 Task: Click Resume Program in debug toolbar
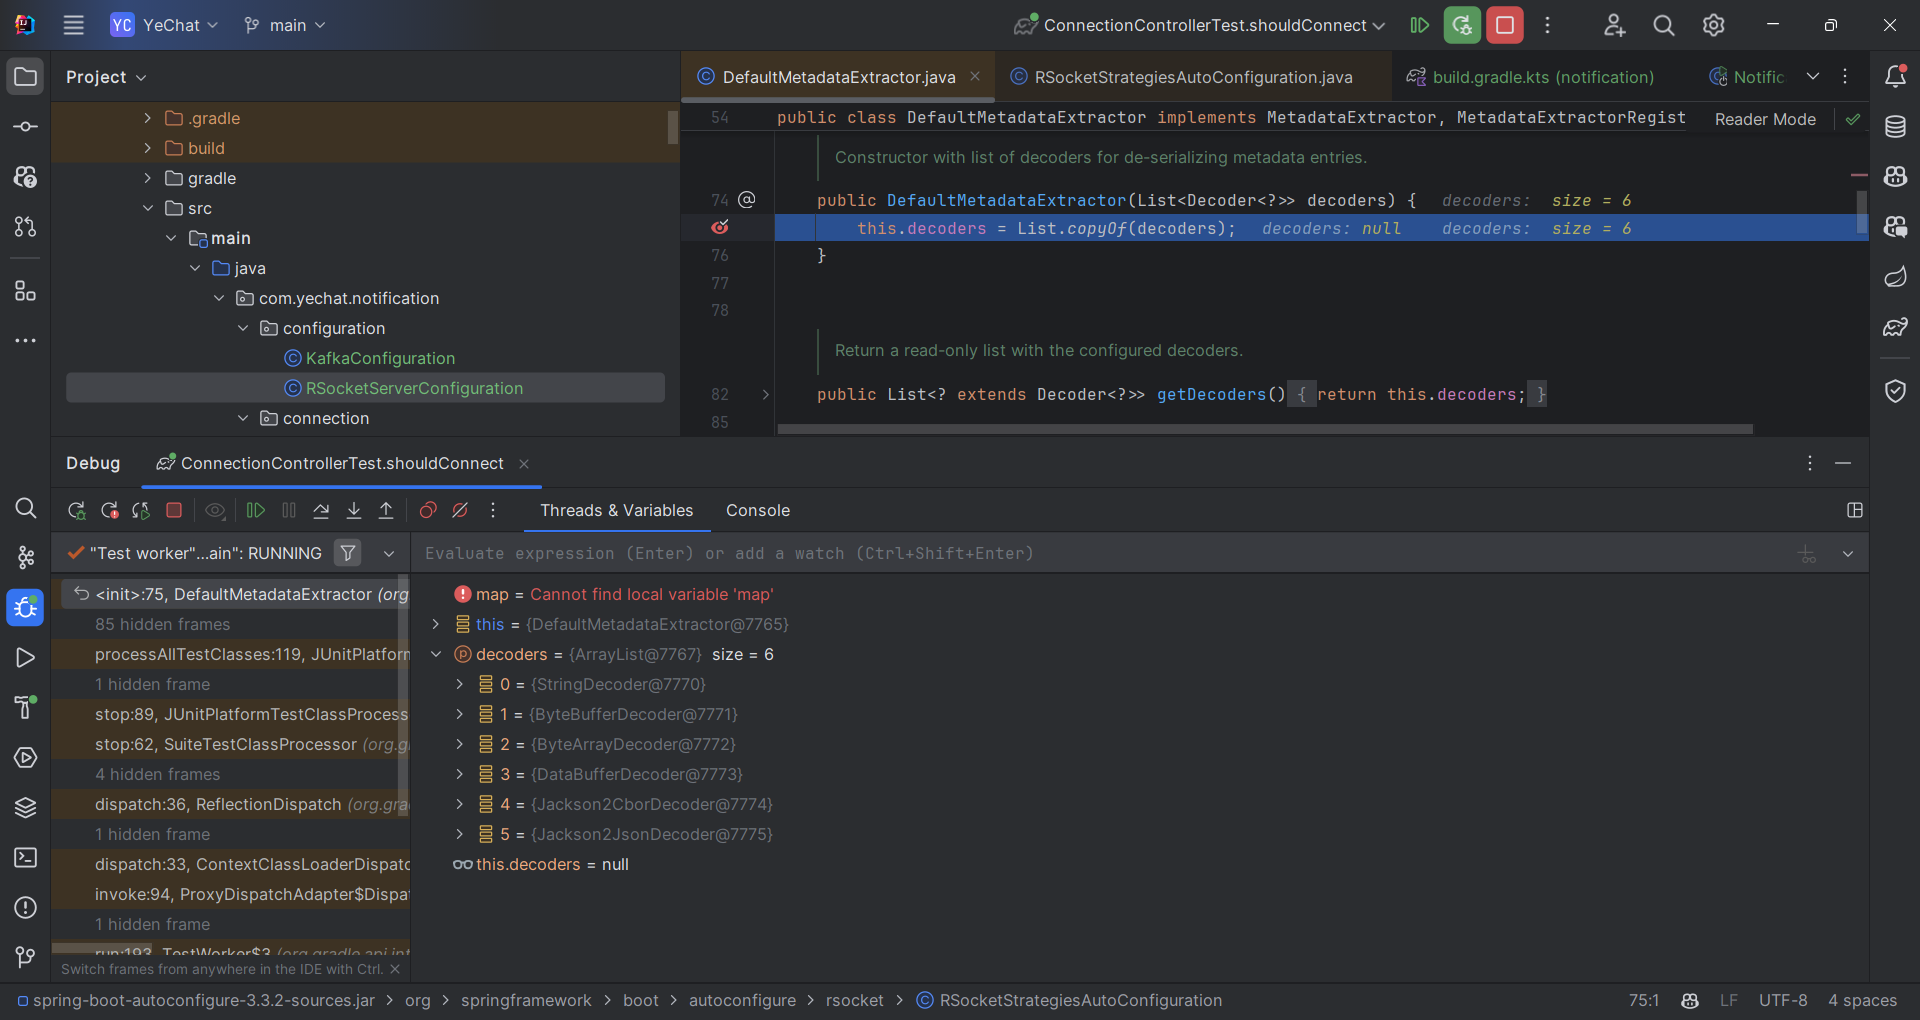tap(256, 511)
